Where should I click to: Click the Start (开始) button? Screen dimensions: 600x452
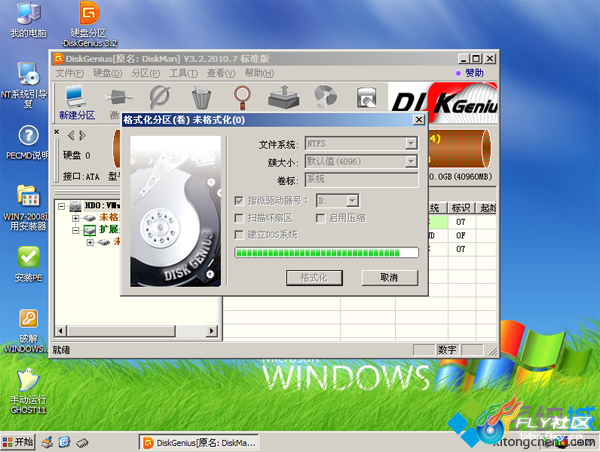pyautogui.click(x=18, y=442)
